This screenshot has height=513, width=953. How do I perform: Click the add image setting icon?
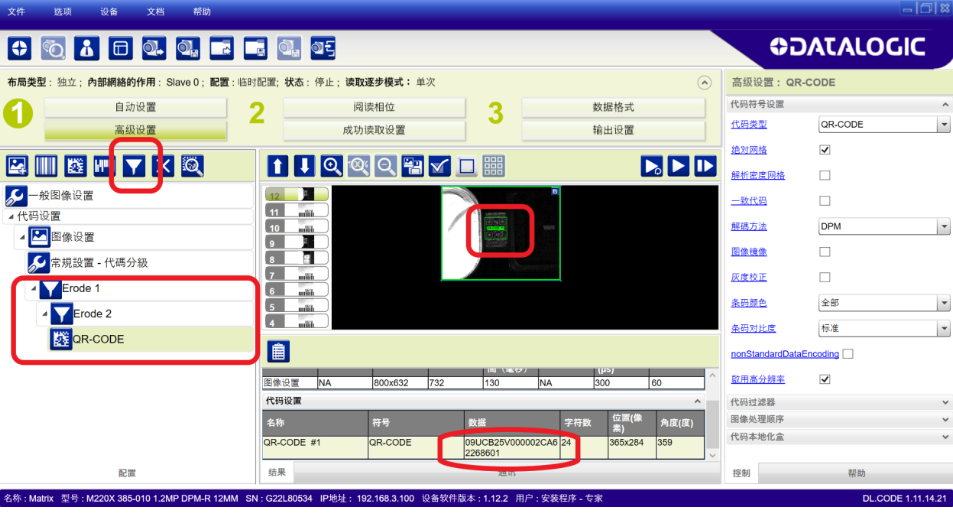[x=18, y=167]
